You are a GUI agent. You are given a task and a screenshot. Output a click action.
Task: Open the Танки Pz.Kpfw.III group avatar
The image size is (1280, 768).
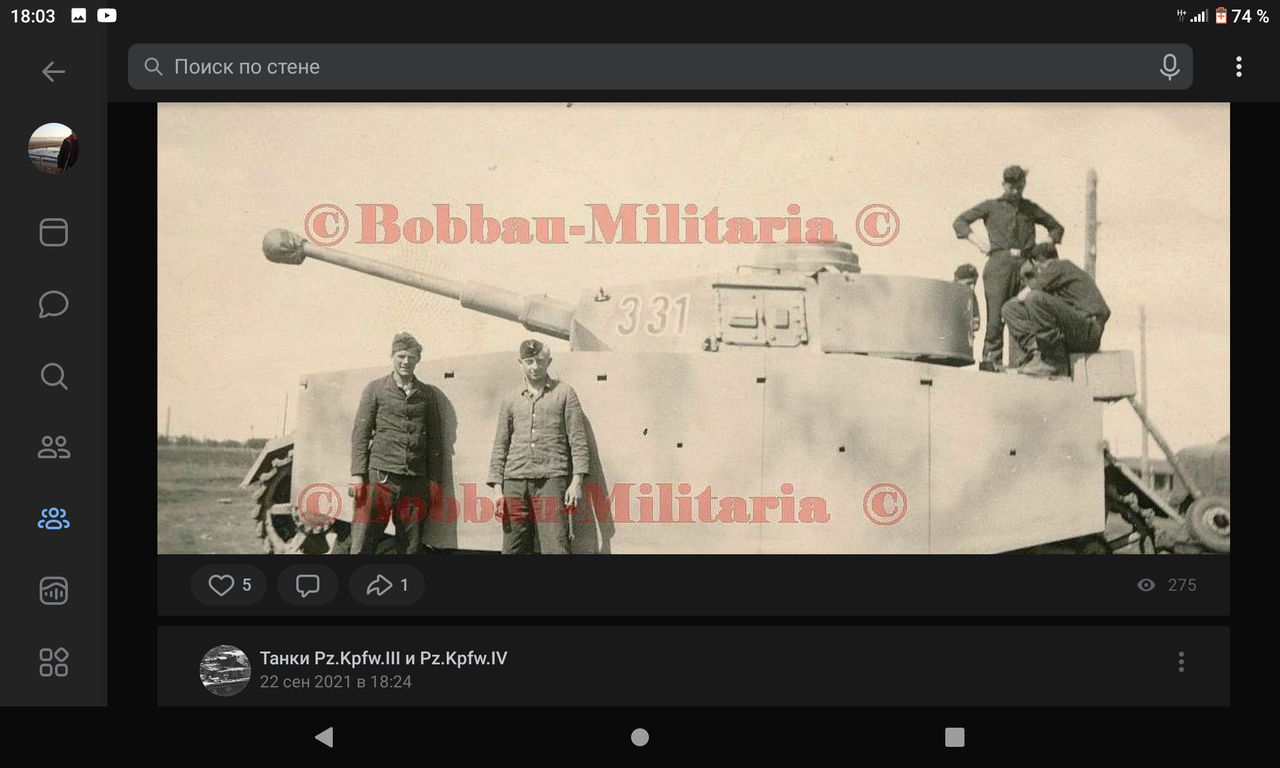click(x=225, y=670)
